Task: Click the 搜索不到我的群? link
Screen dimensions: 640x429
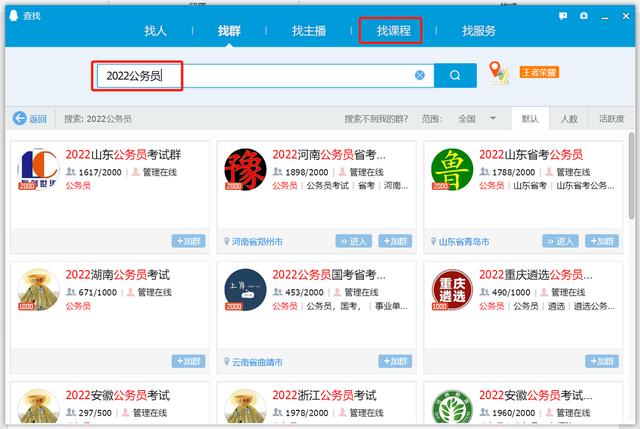Action: 377,118
